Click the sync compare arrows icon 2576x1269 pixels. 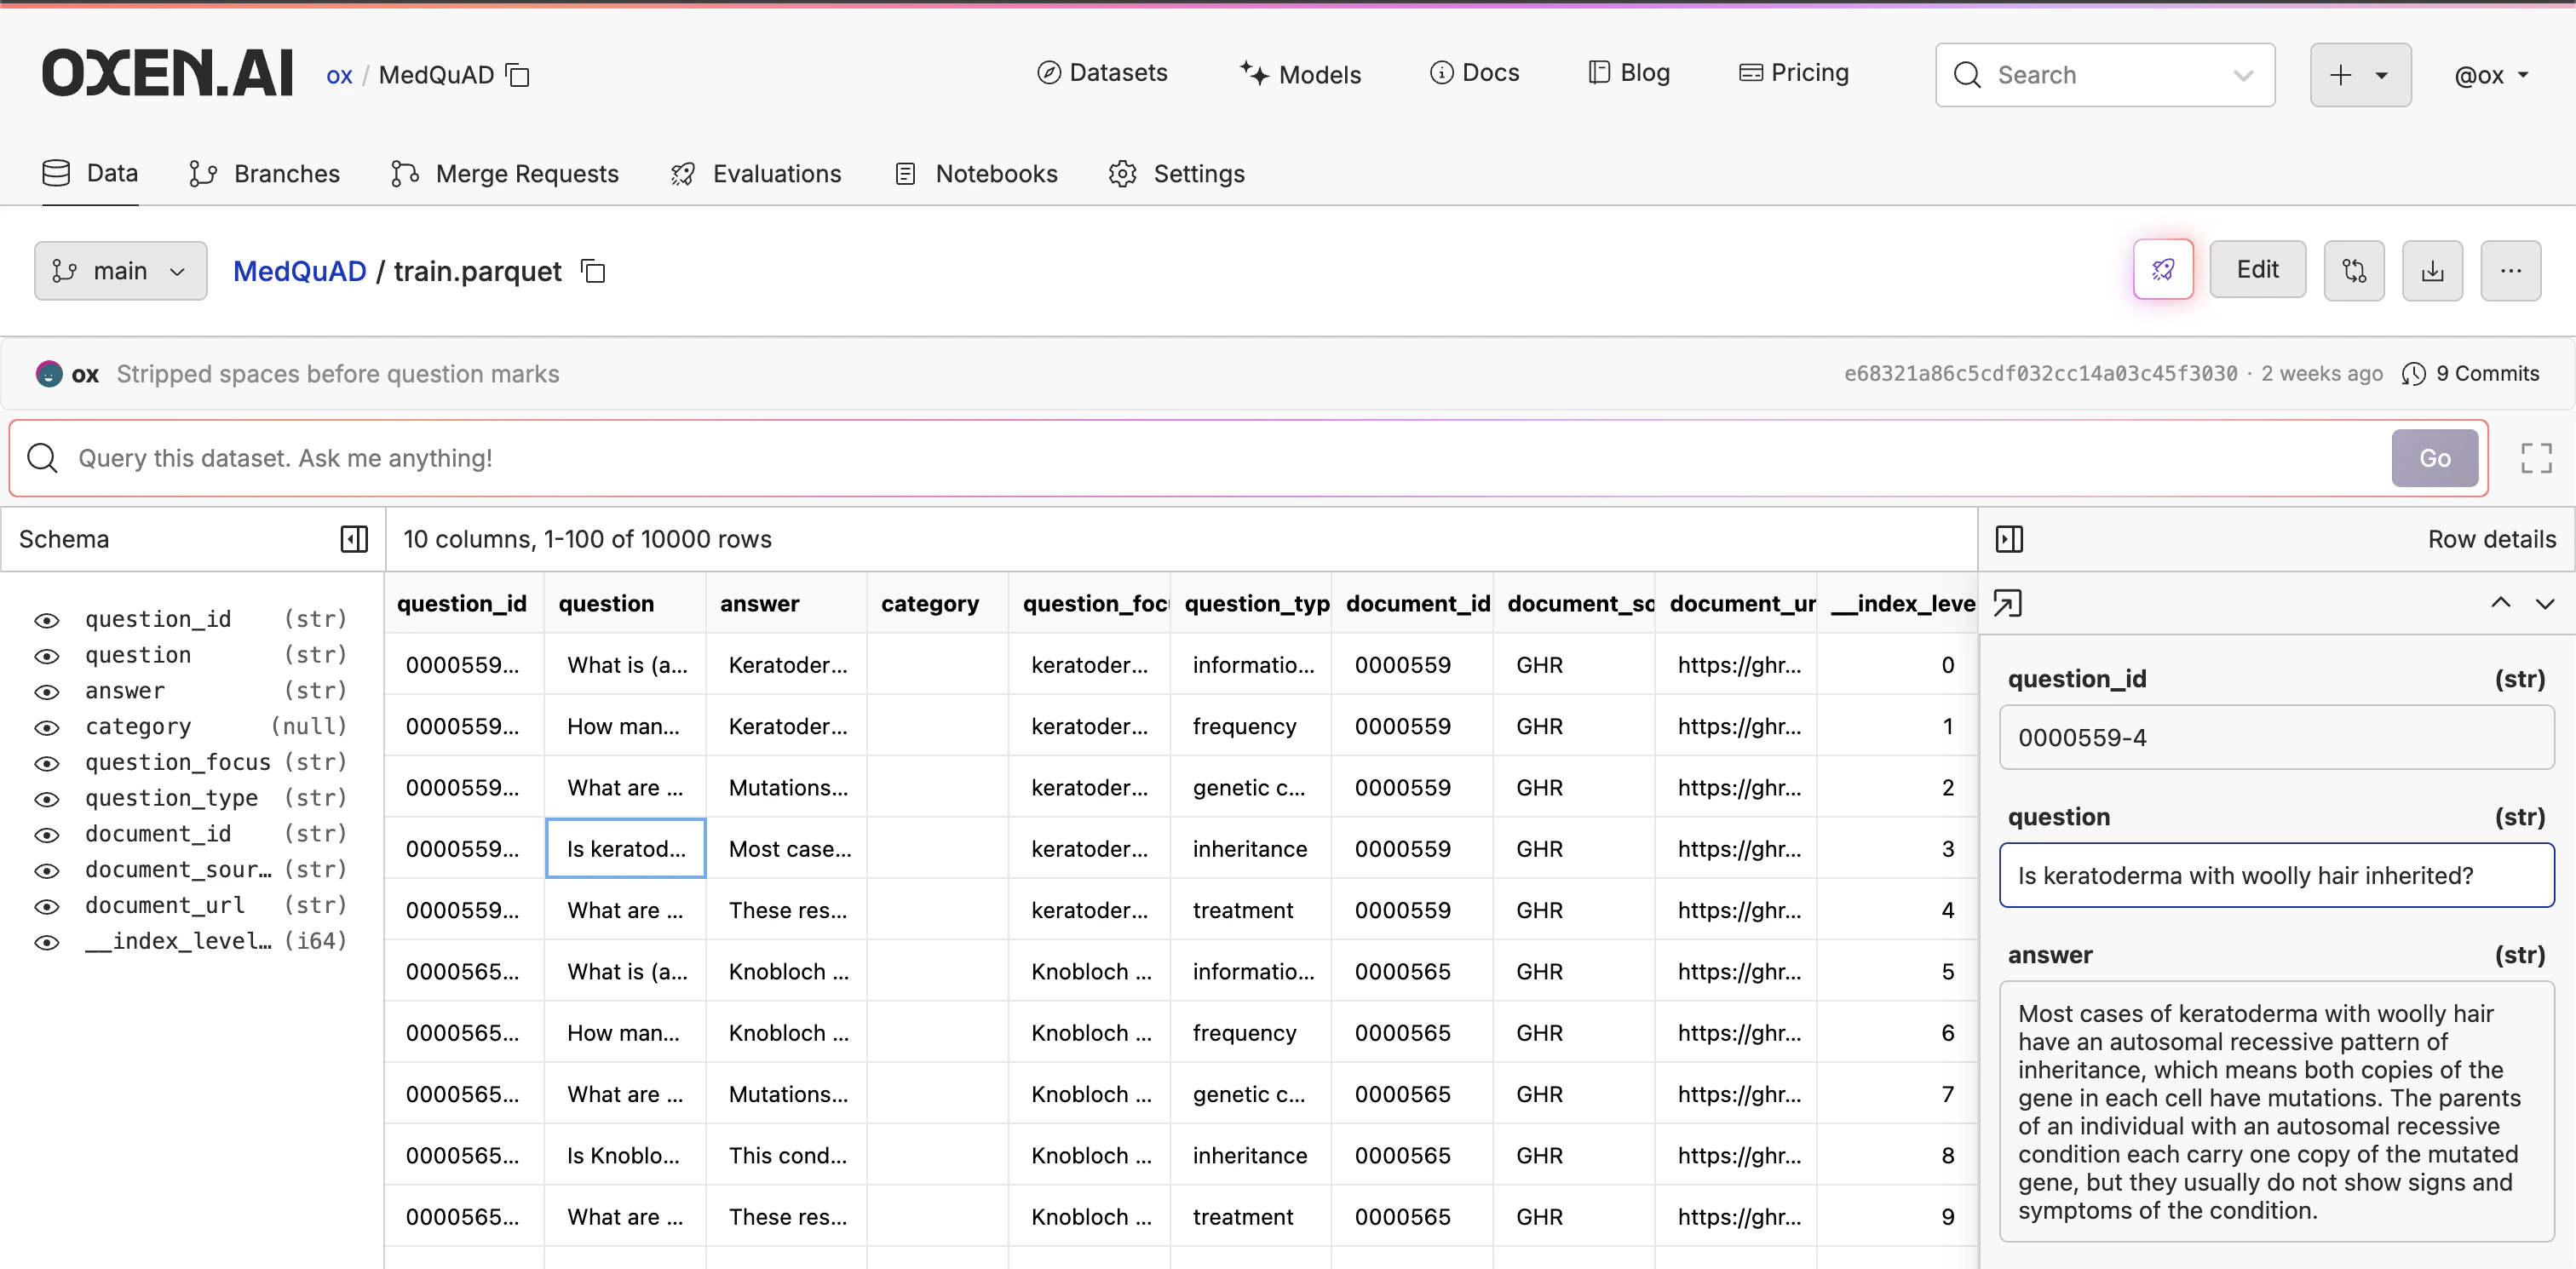tap(2354, 270)
